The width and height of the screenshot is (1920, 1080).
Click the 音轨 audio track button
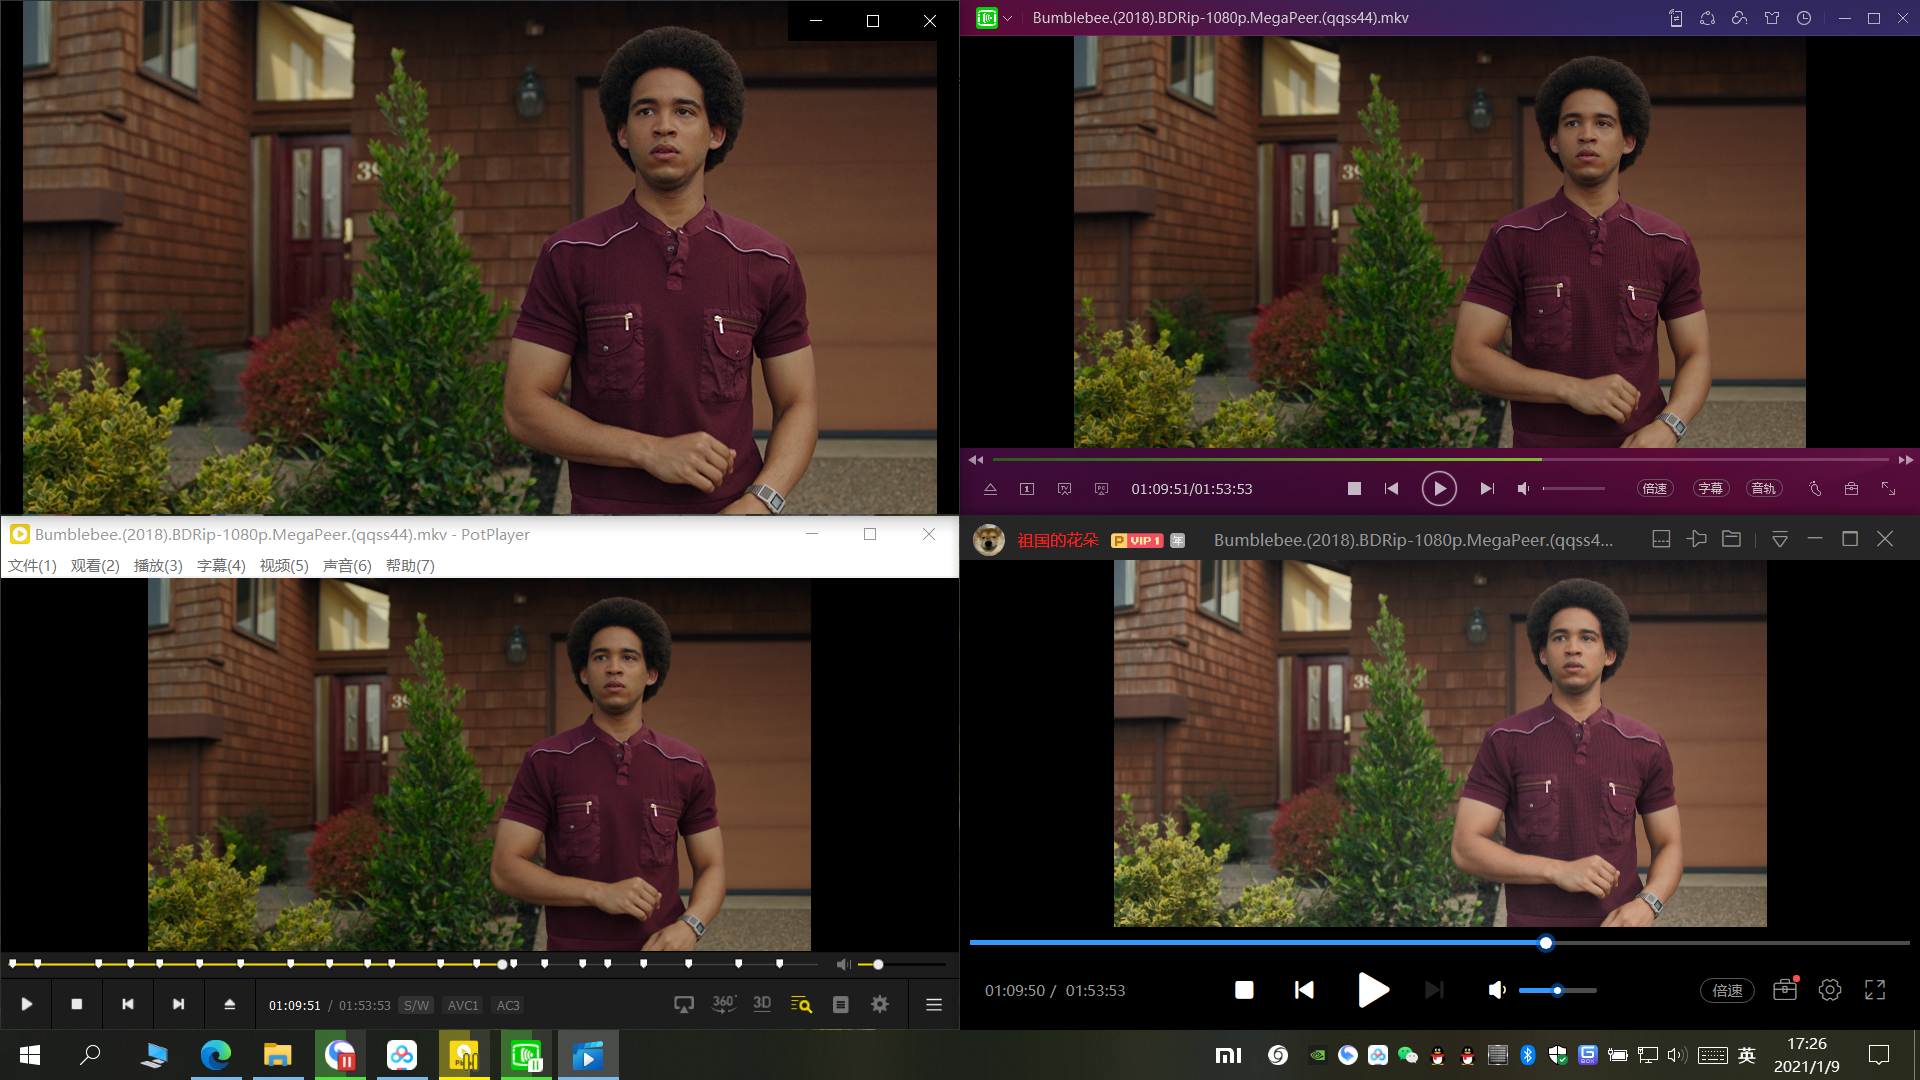click(x=1763, y=489)
